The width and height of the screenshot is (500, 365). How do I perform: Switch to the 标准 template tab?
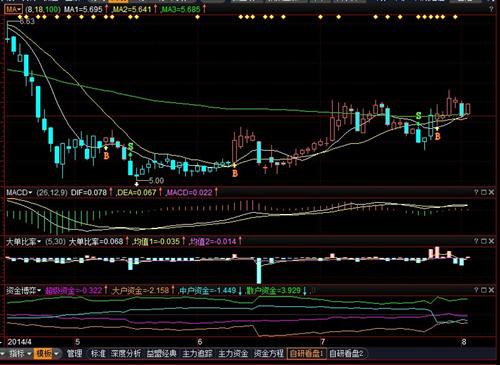pos(98,353)
